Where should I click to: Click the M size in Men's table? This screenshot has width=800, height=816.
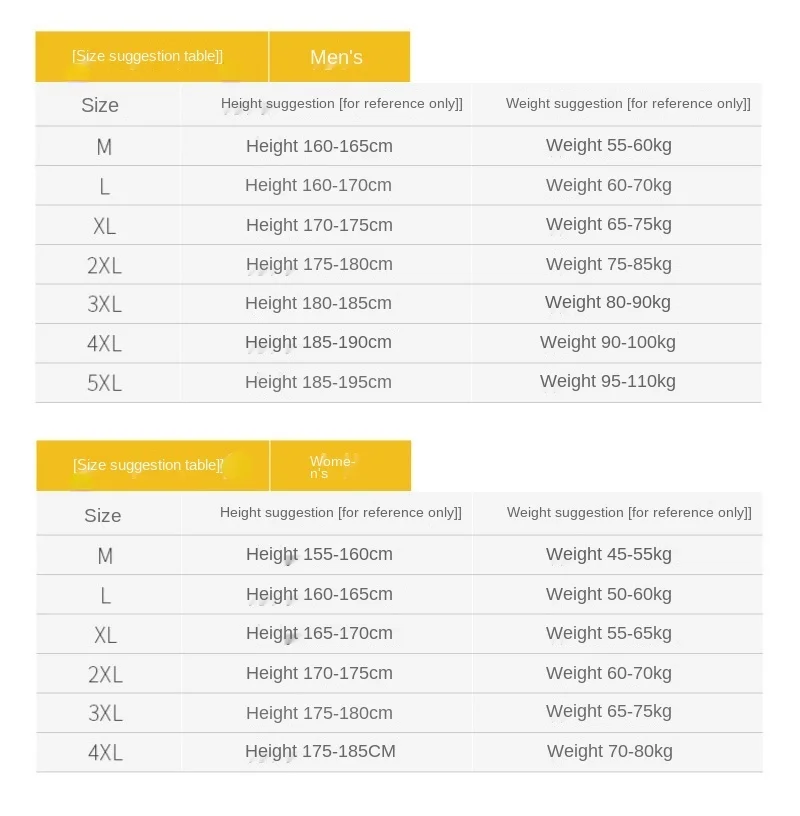104,147
